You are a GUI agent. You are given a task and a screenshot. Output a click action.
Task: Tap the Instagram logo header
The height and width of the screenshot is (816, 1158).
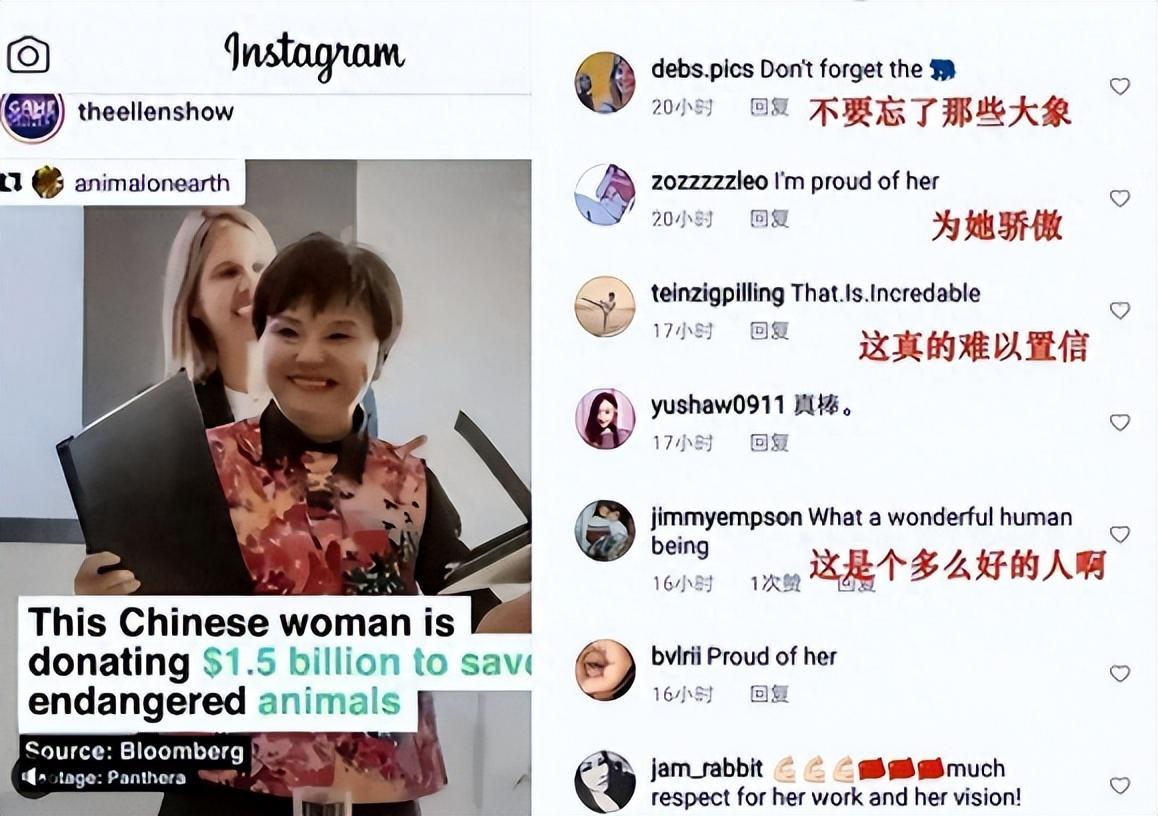(315, 55)
